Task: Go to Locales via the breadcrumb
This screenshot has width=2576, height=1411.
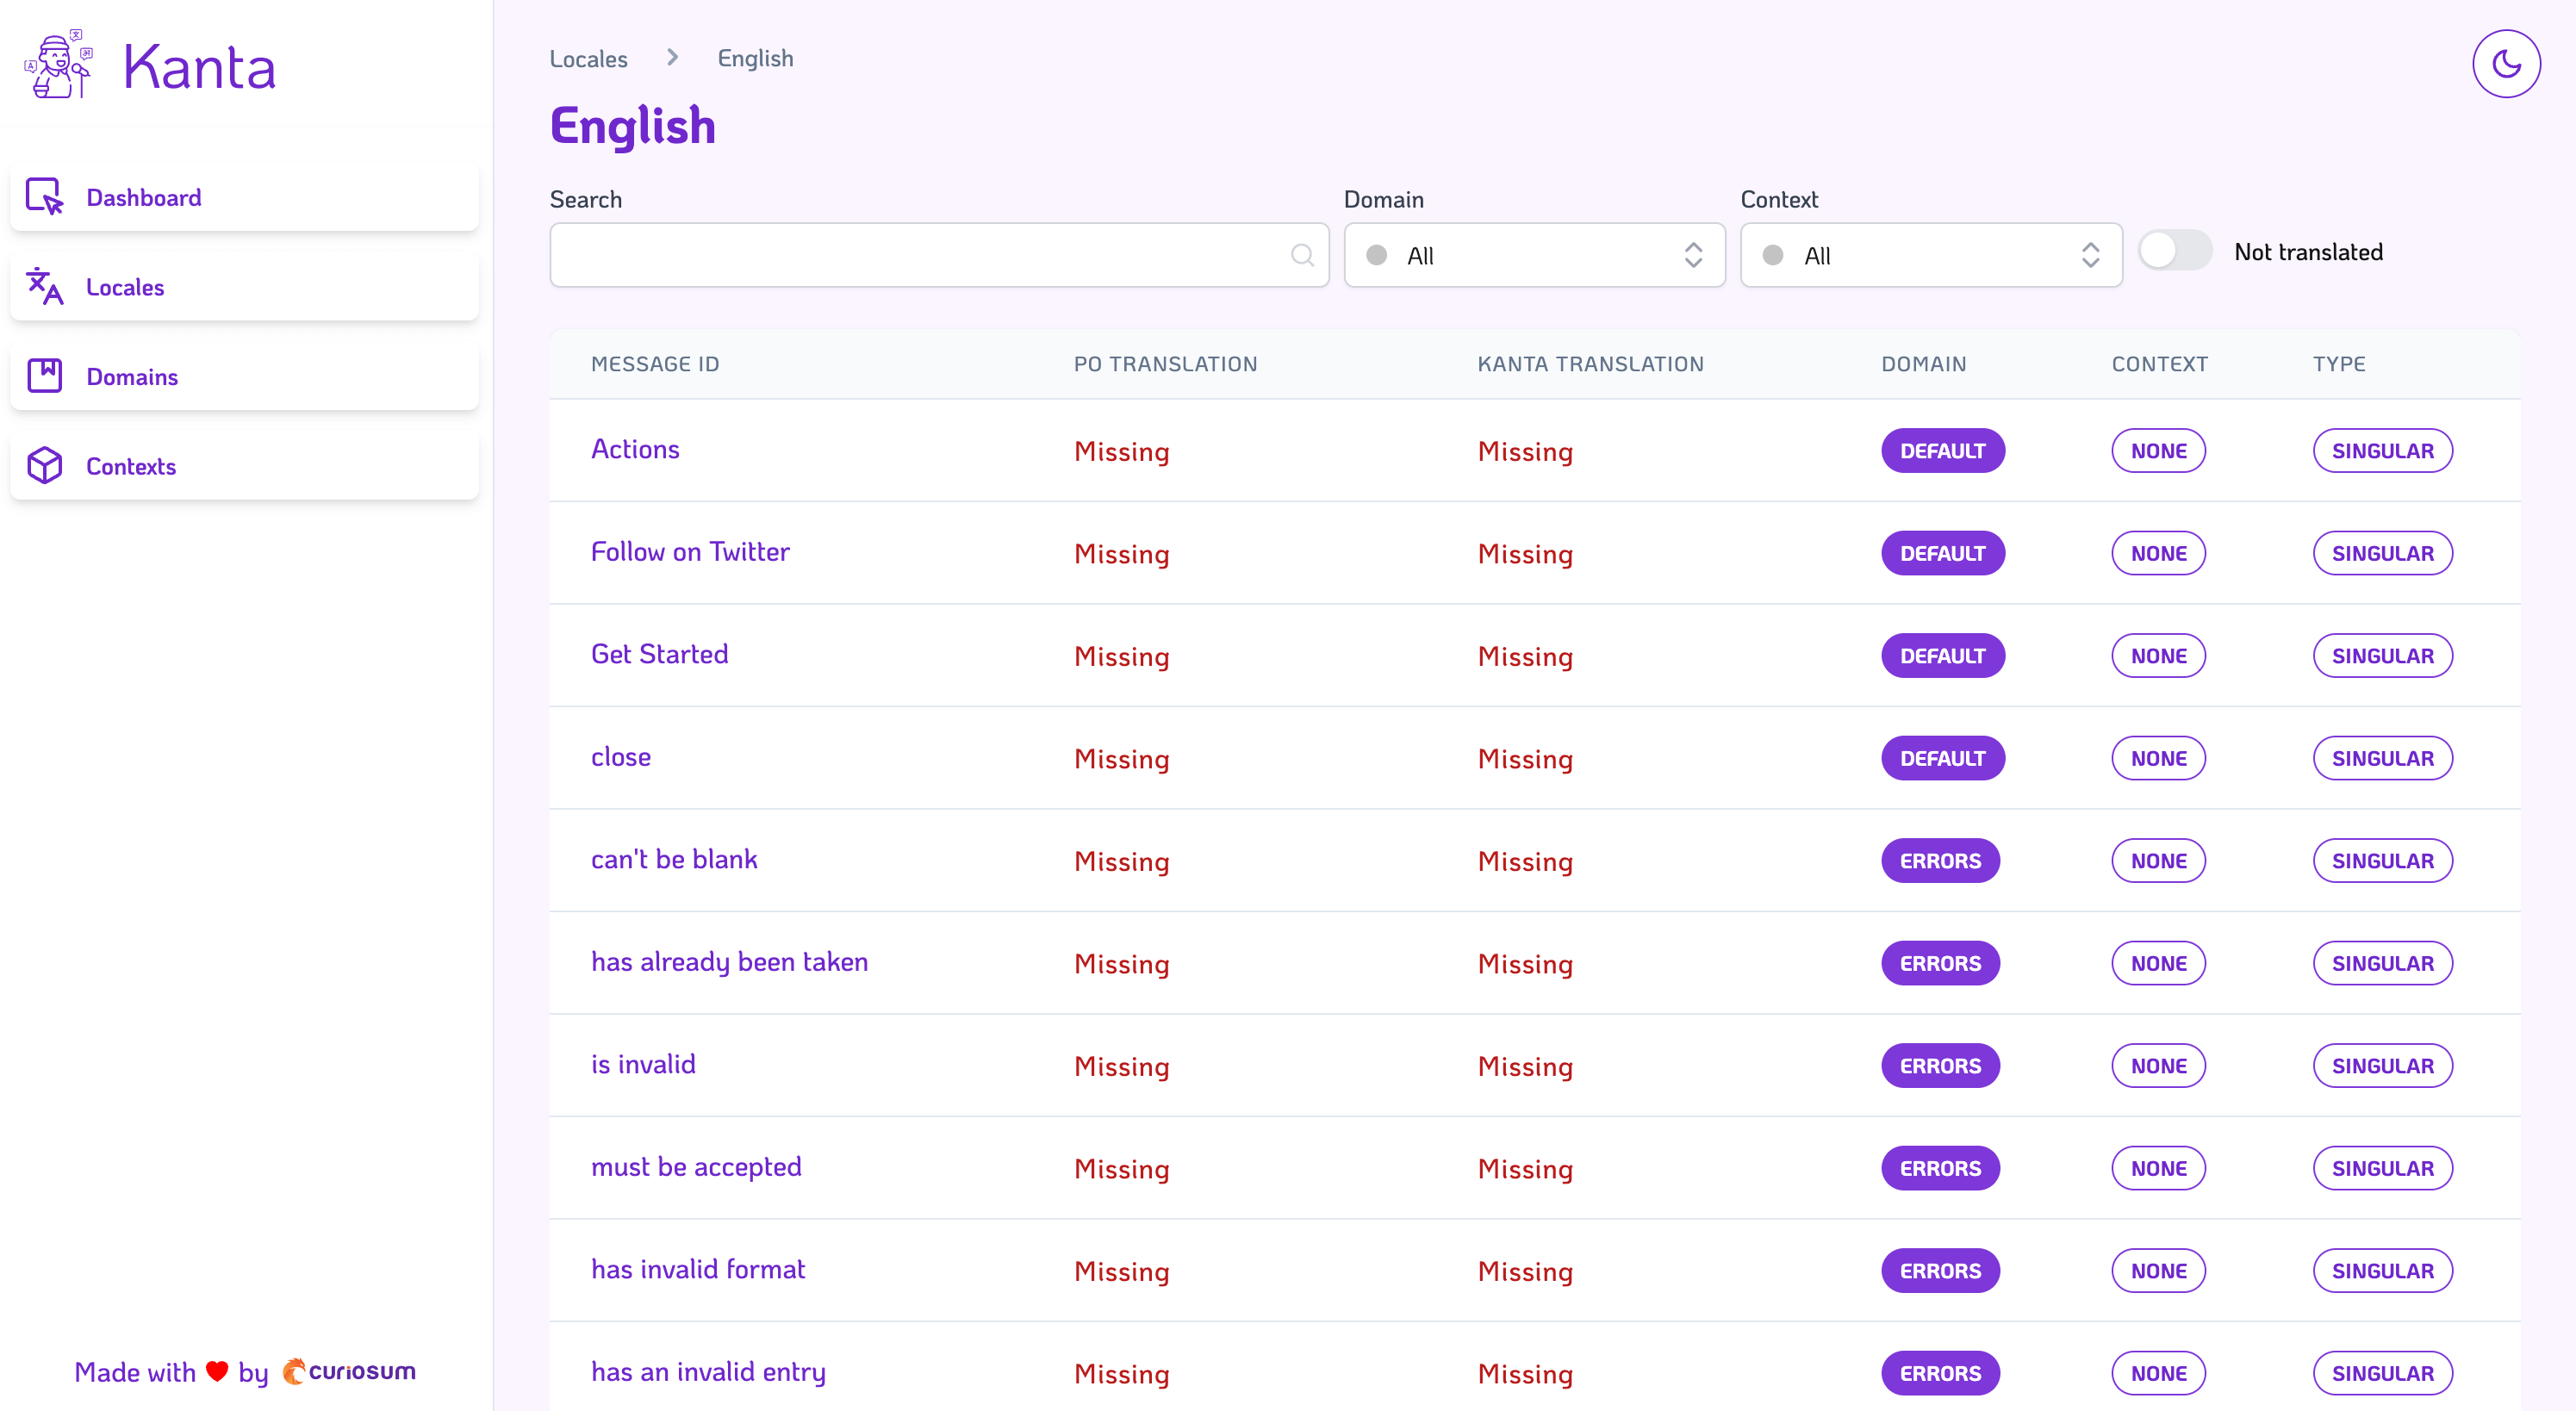Action: coord(589,59)
